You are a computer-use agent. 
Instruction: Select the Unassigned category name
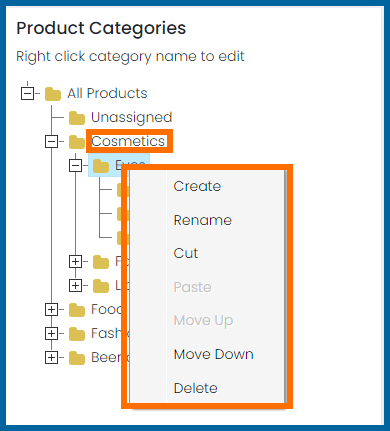132,117
